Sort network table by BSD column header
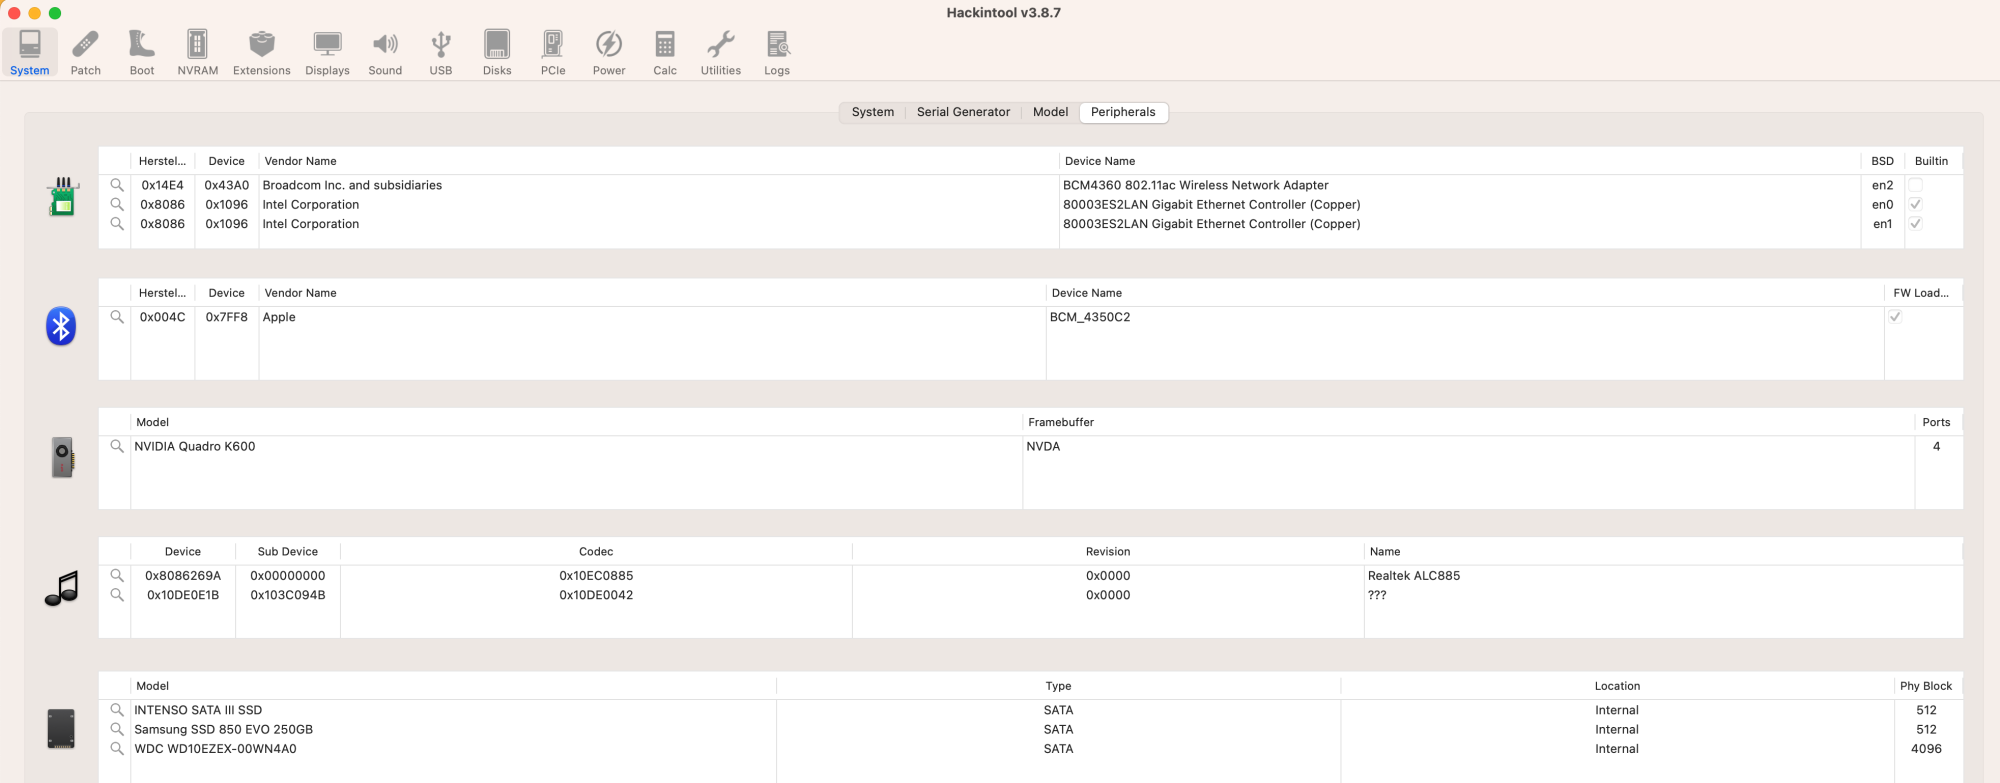The height and width of the screenshot is (783, 2000). click(x=1882, y=161)
